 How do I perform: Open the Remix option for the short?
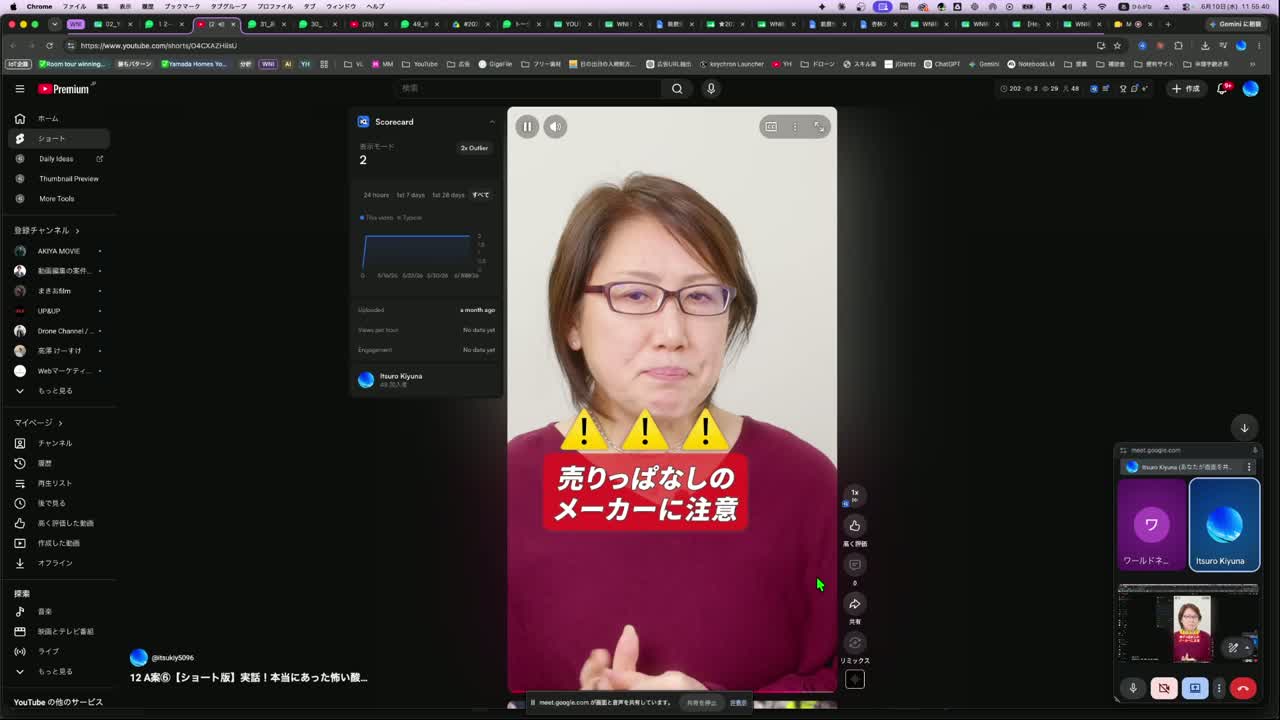click(854, 642)
